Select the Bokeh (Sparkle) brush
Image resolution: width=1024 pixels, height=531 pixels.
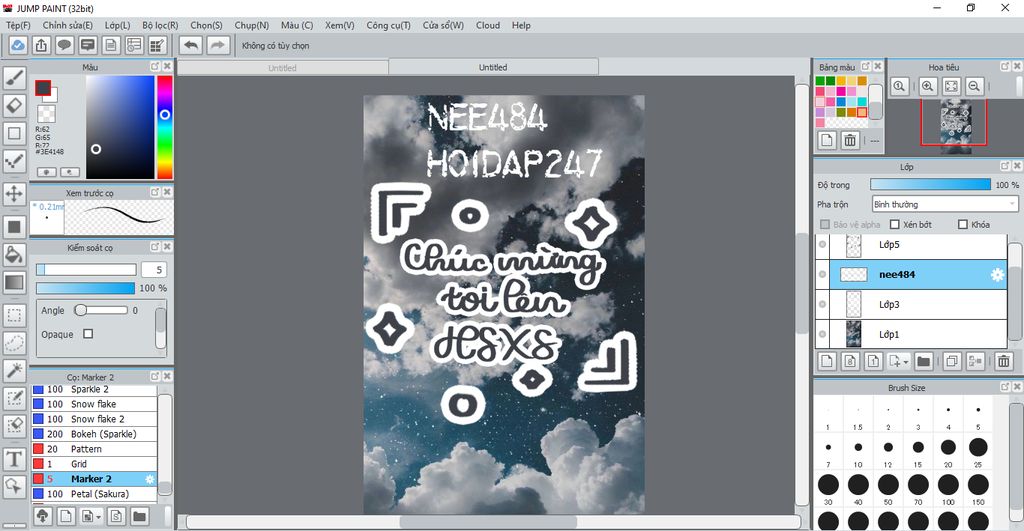pos(95,434)
